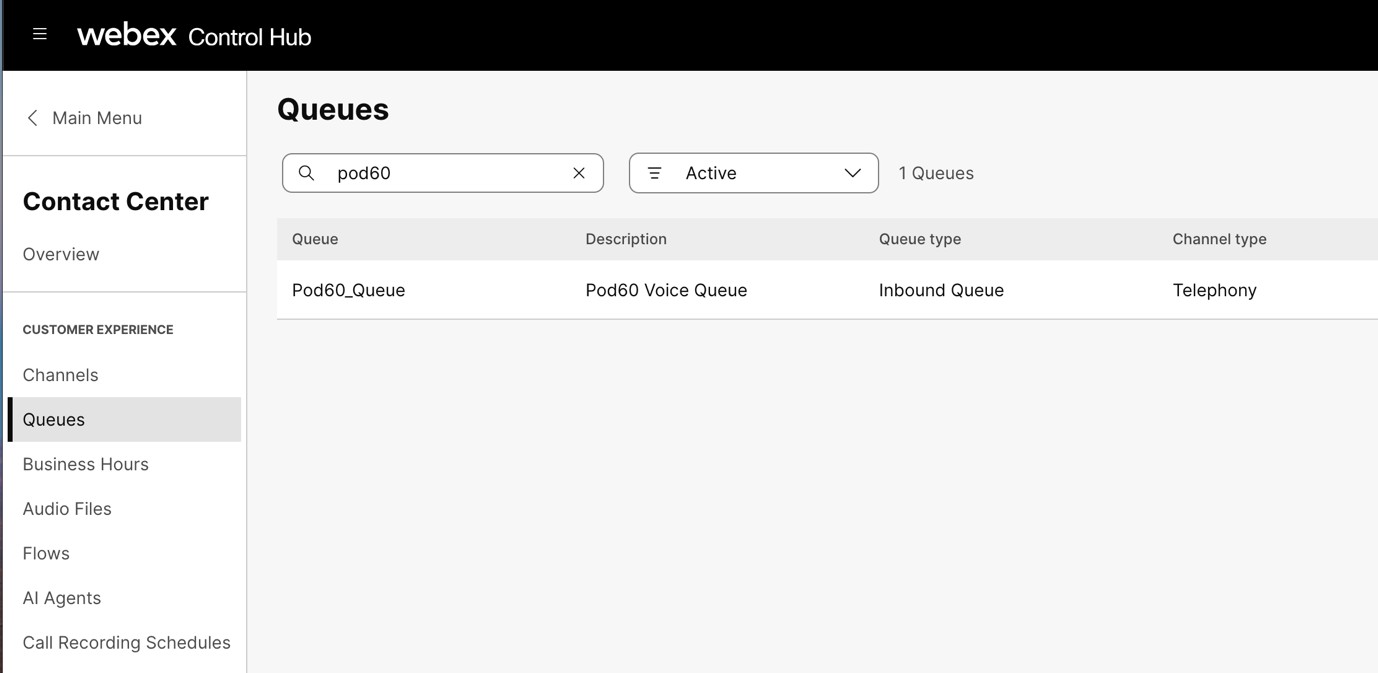Open AI Agents section

(62, 598)
